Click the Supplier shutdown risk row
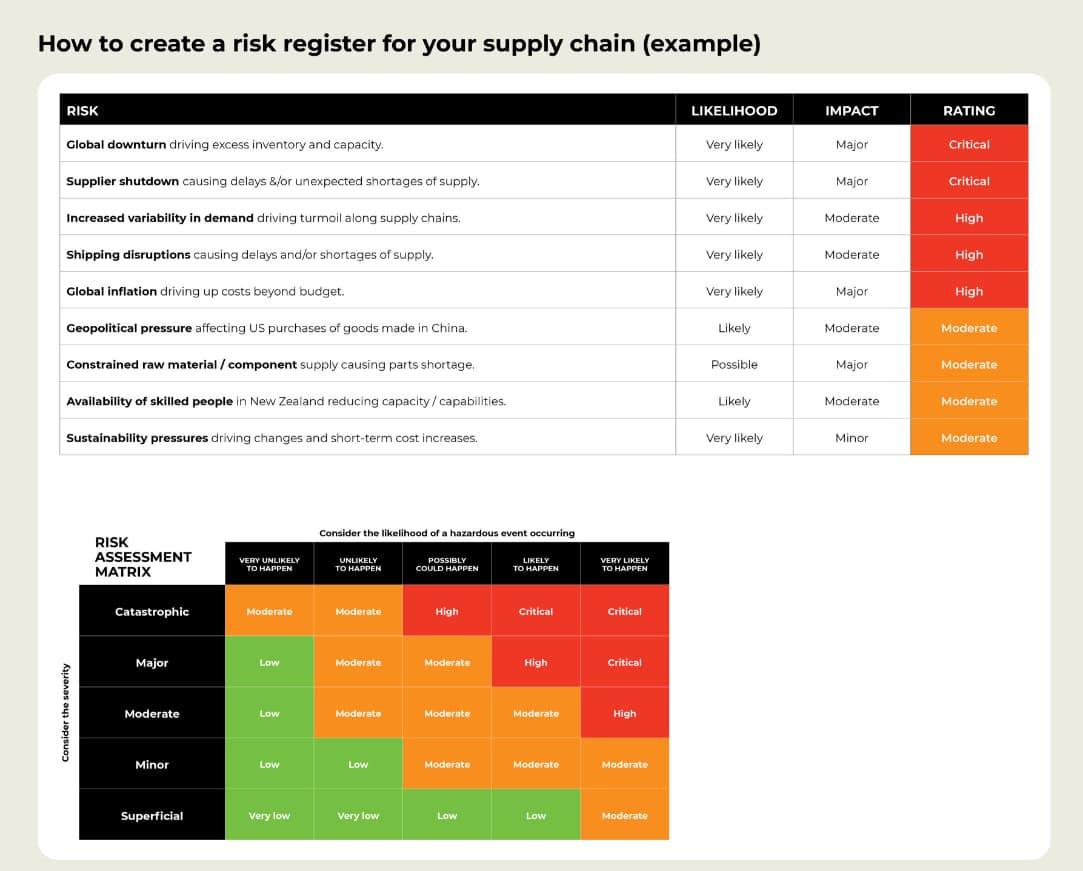Image resolution: width=1083 pixels, height=871 pixels. (300, 180)
